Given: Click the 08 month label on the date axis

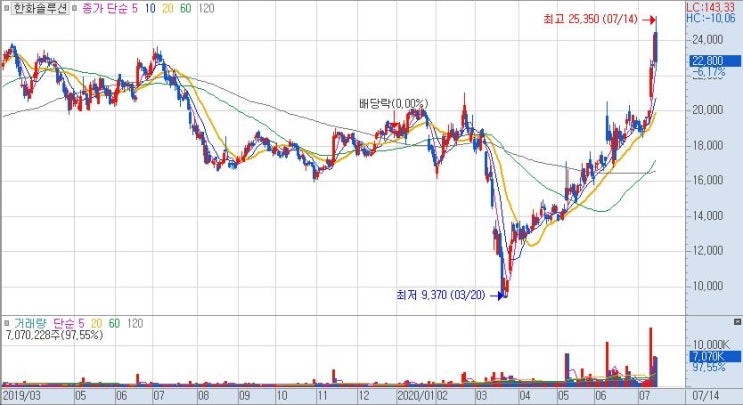Looking at the screenshot, I should pyautogui.click(x=203, y=396).
